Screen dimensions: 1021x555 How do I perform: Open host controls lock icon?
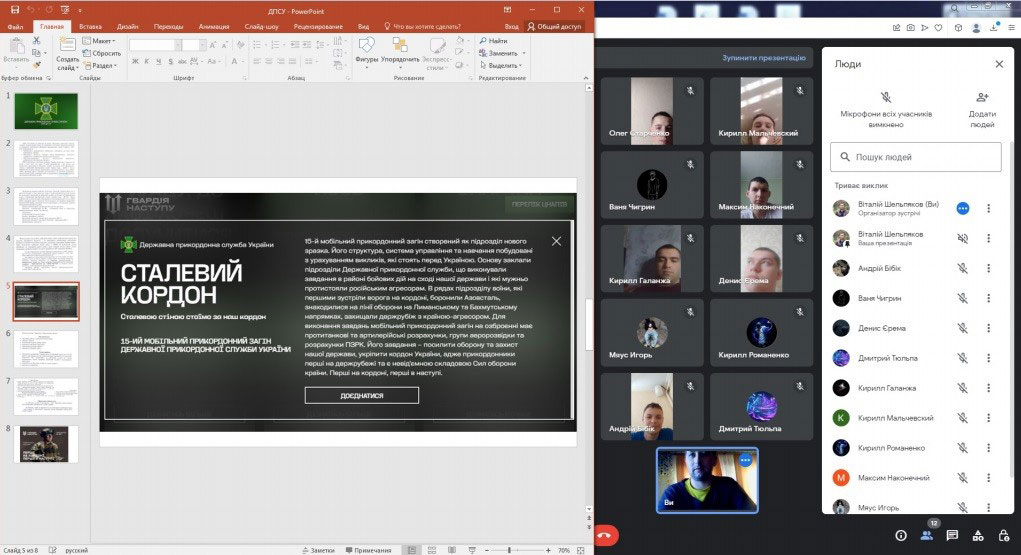[1003, 535]
